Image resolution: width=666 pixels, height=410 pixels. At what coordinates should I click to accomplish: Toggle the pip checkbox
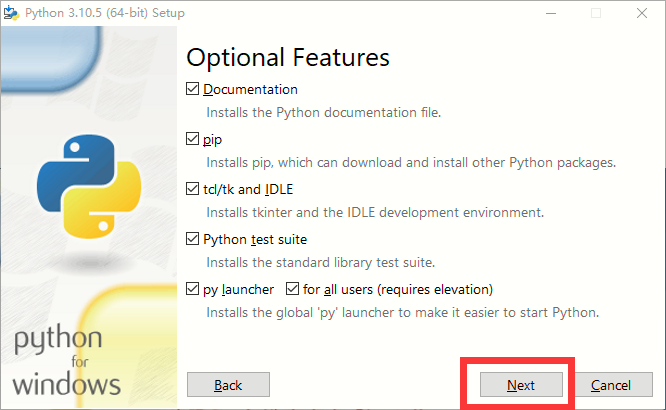pyautogui.click(x=193, y=139)
